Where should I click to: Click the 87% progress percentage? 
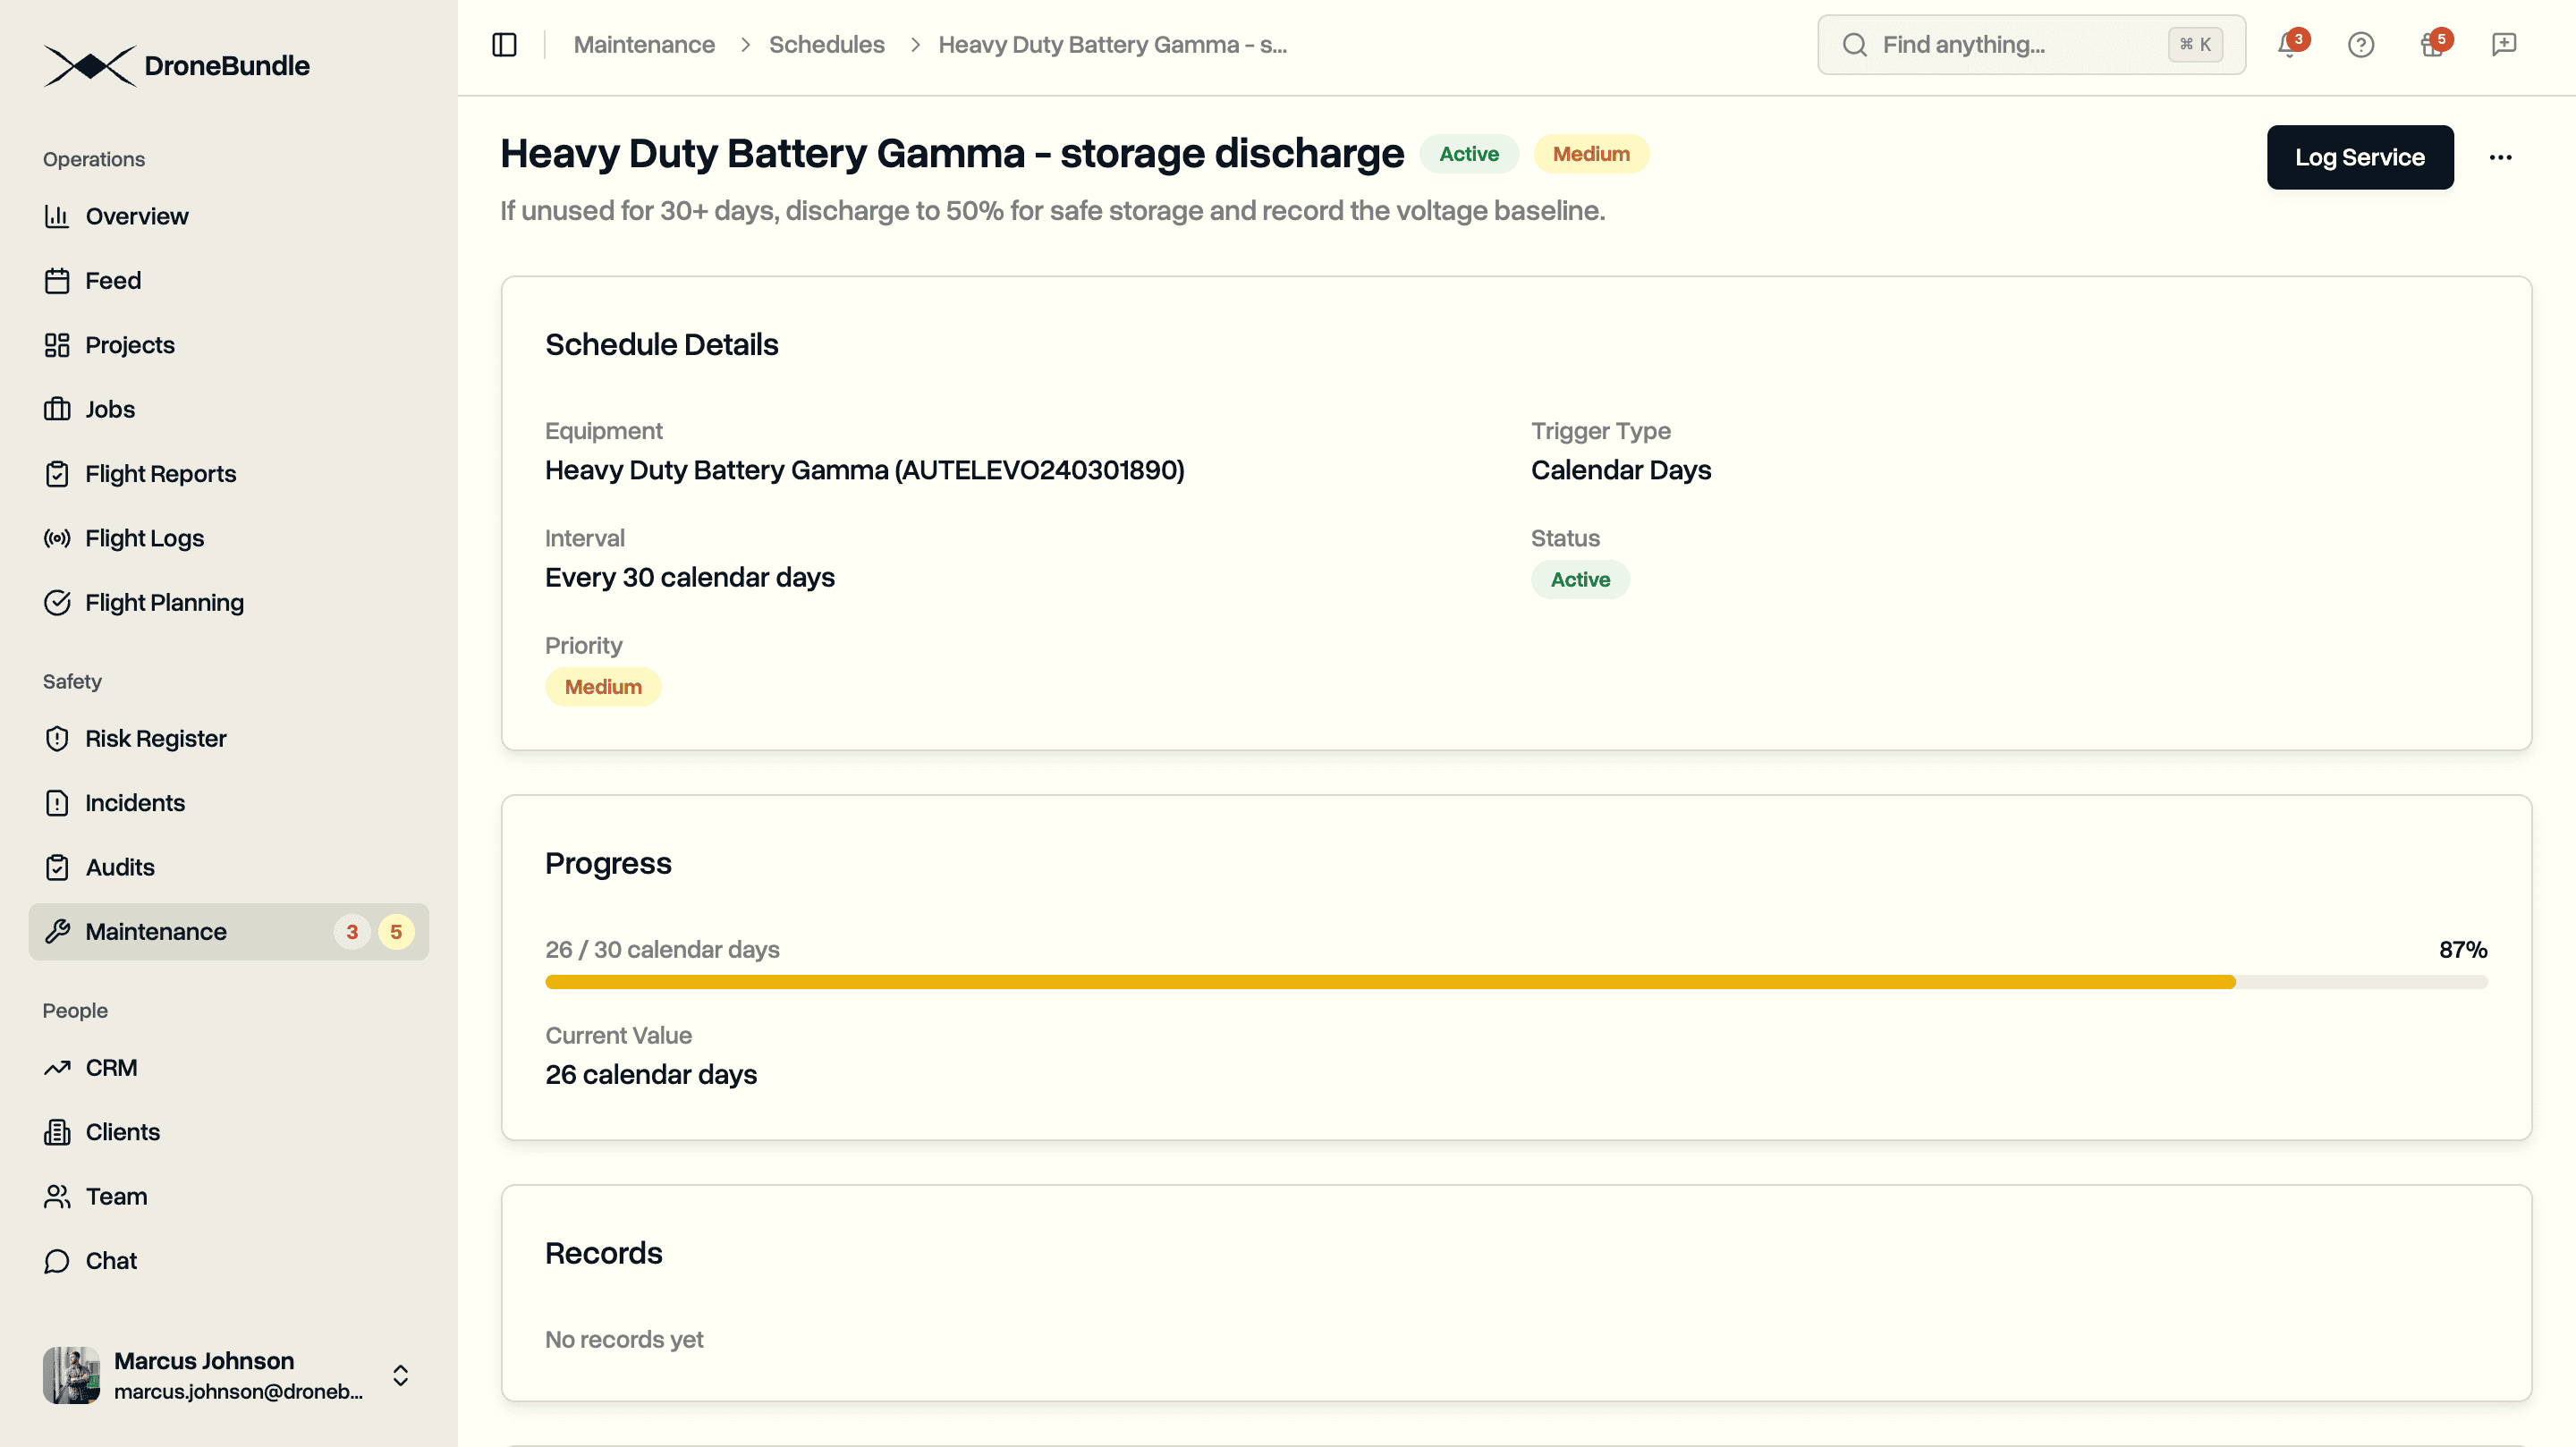[x=2463, y=950]
